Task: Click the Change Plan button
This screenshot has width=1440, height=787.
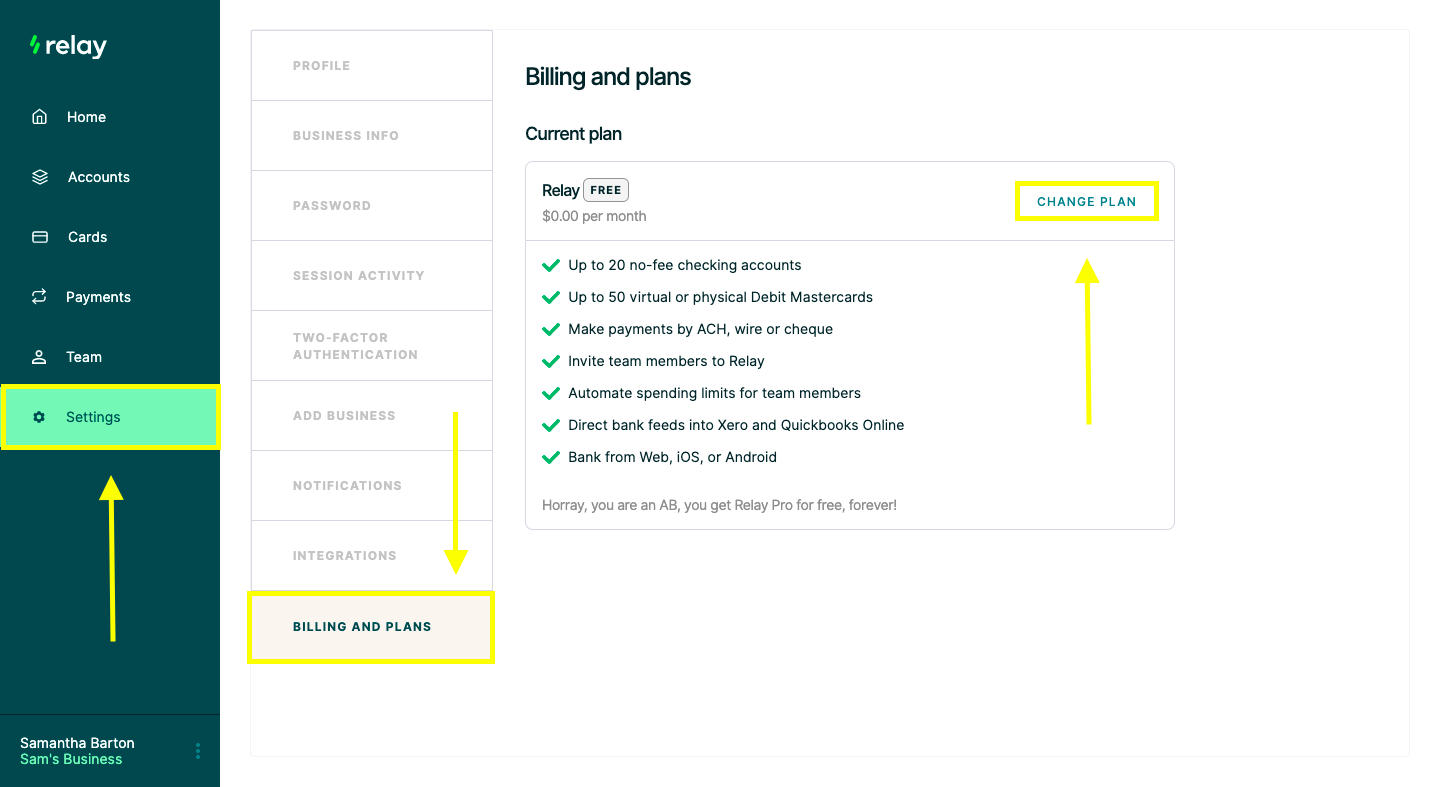Action: [1087, 201]
